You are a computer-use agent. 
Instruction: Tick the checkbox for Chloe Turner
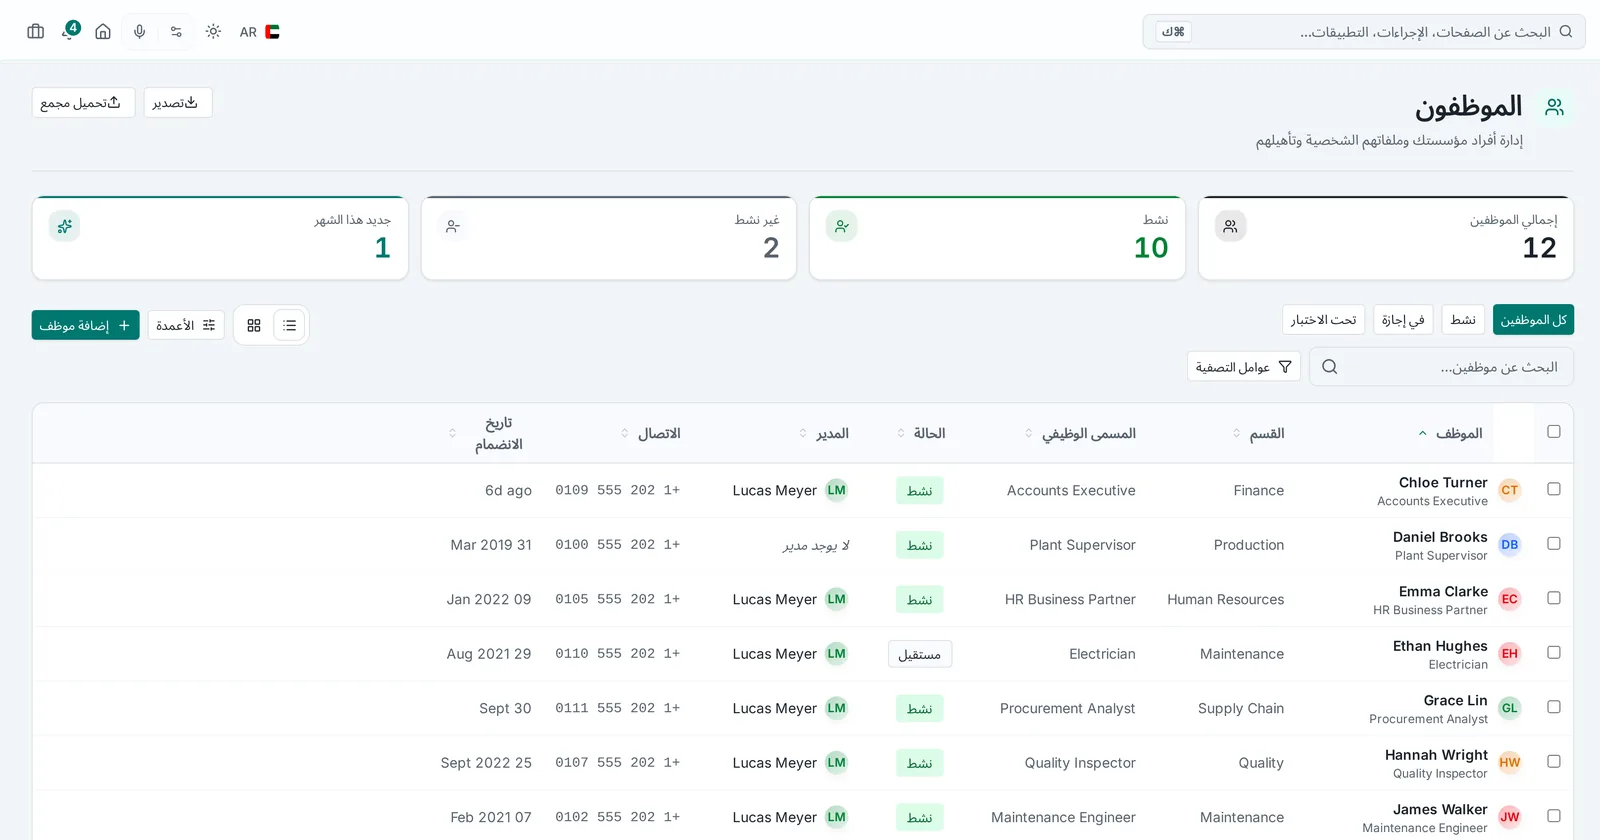pos(1554,489)
